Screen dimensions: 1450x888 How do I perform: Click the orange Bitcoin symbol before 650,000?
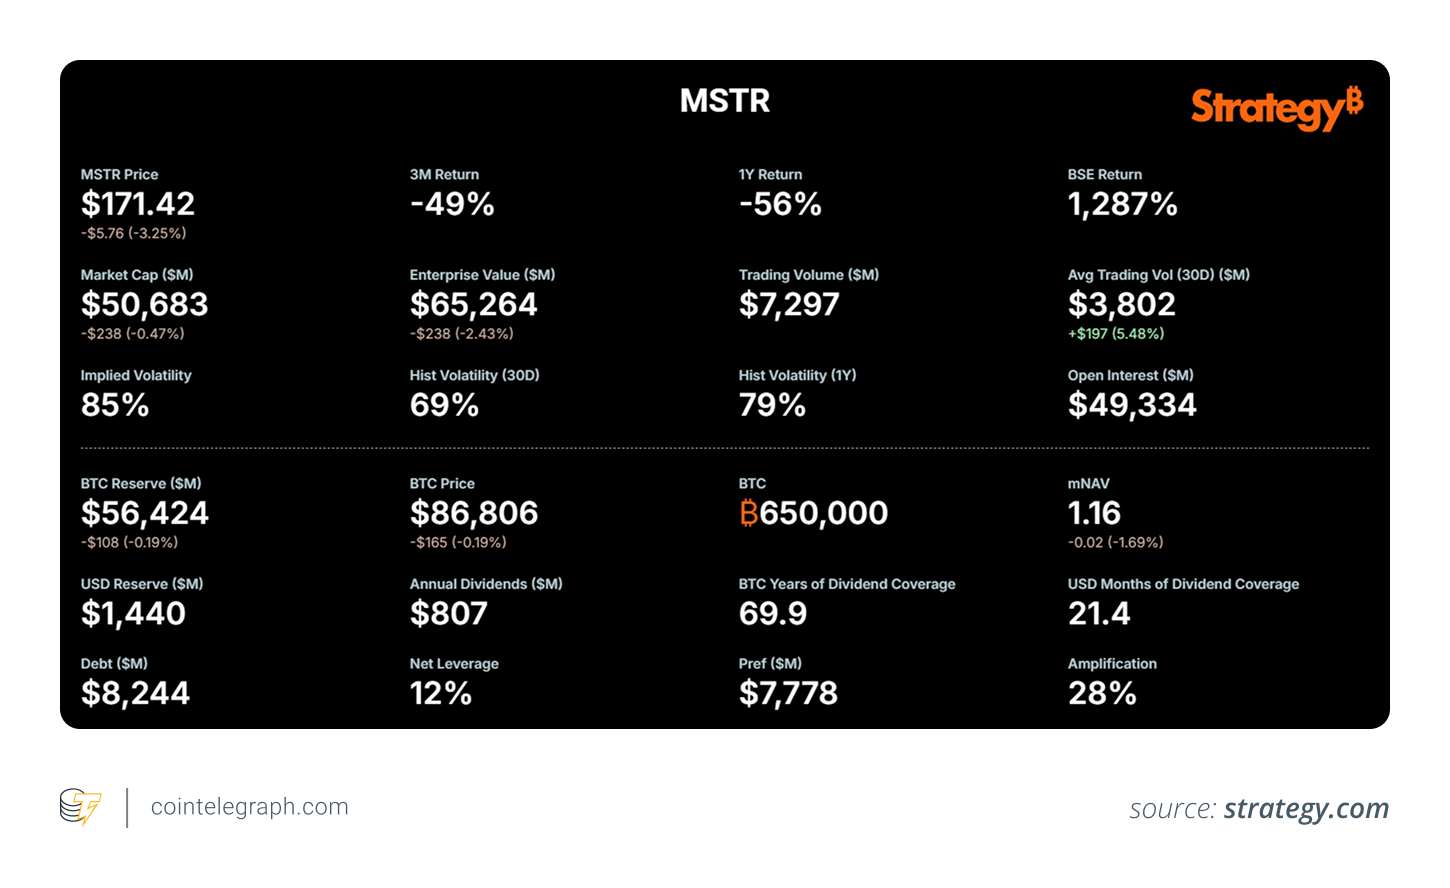coord(748,513)
